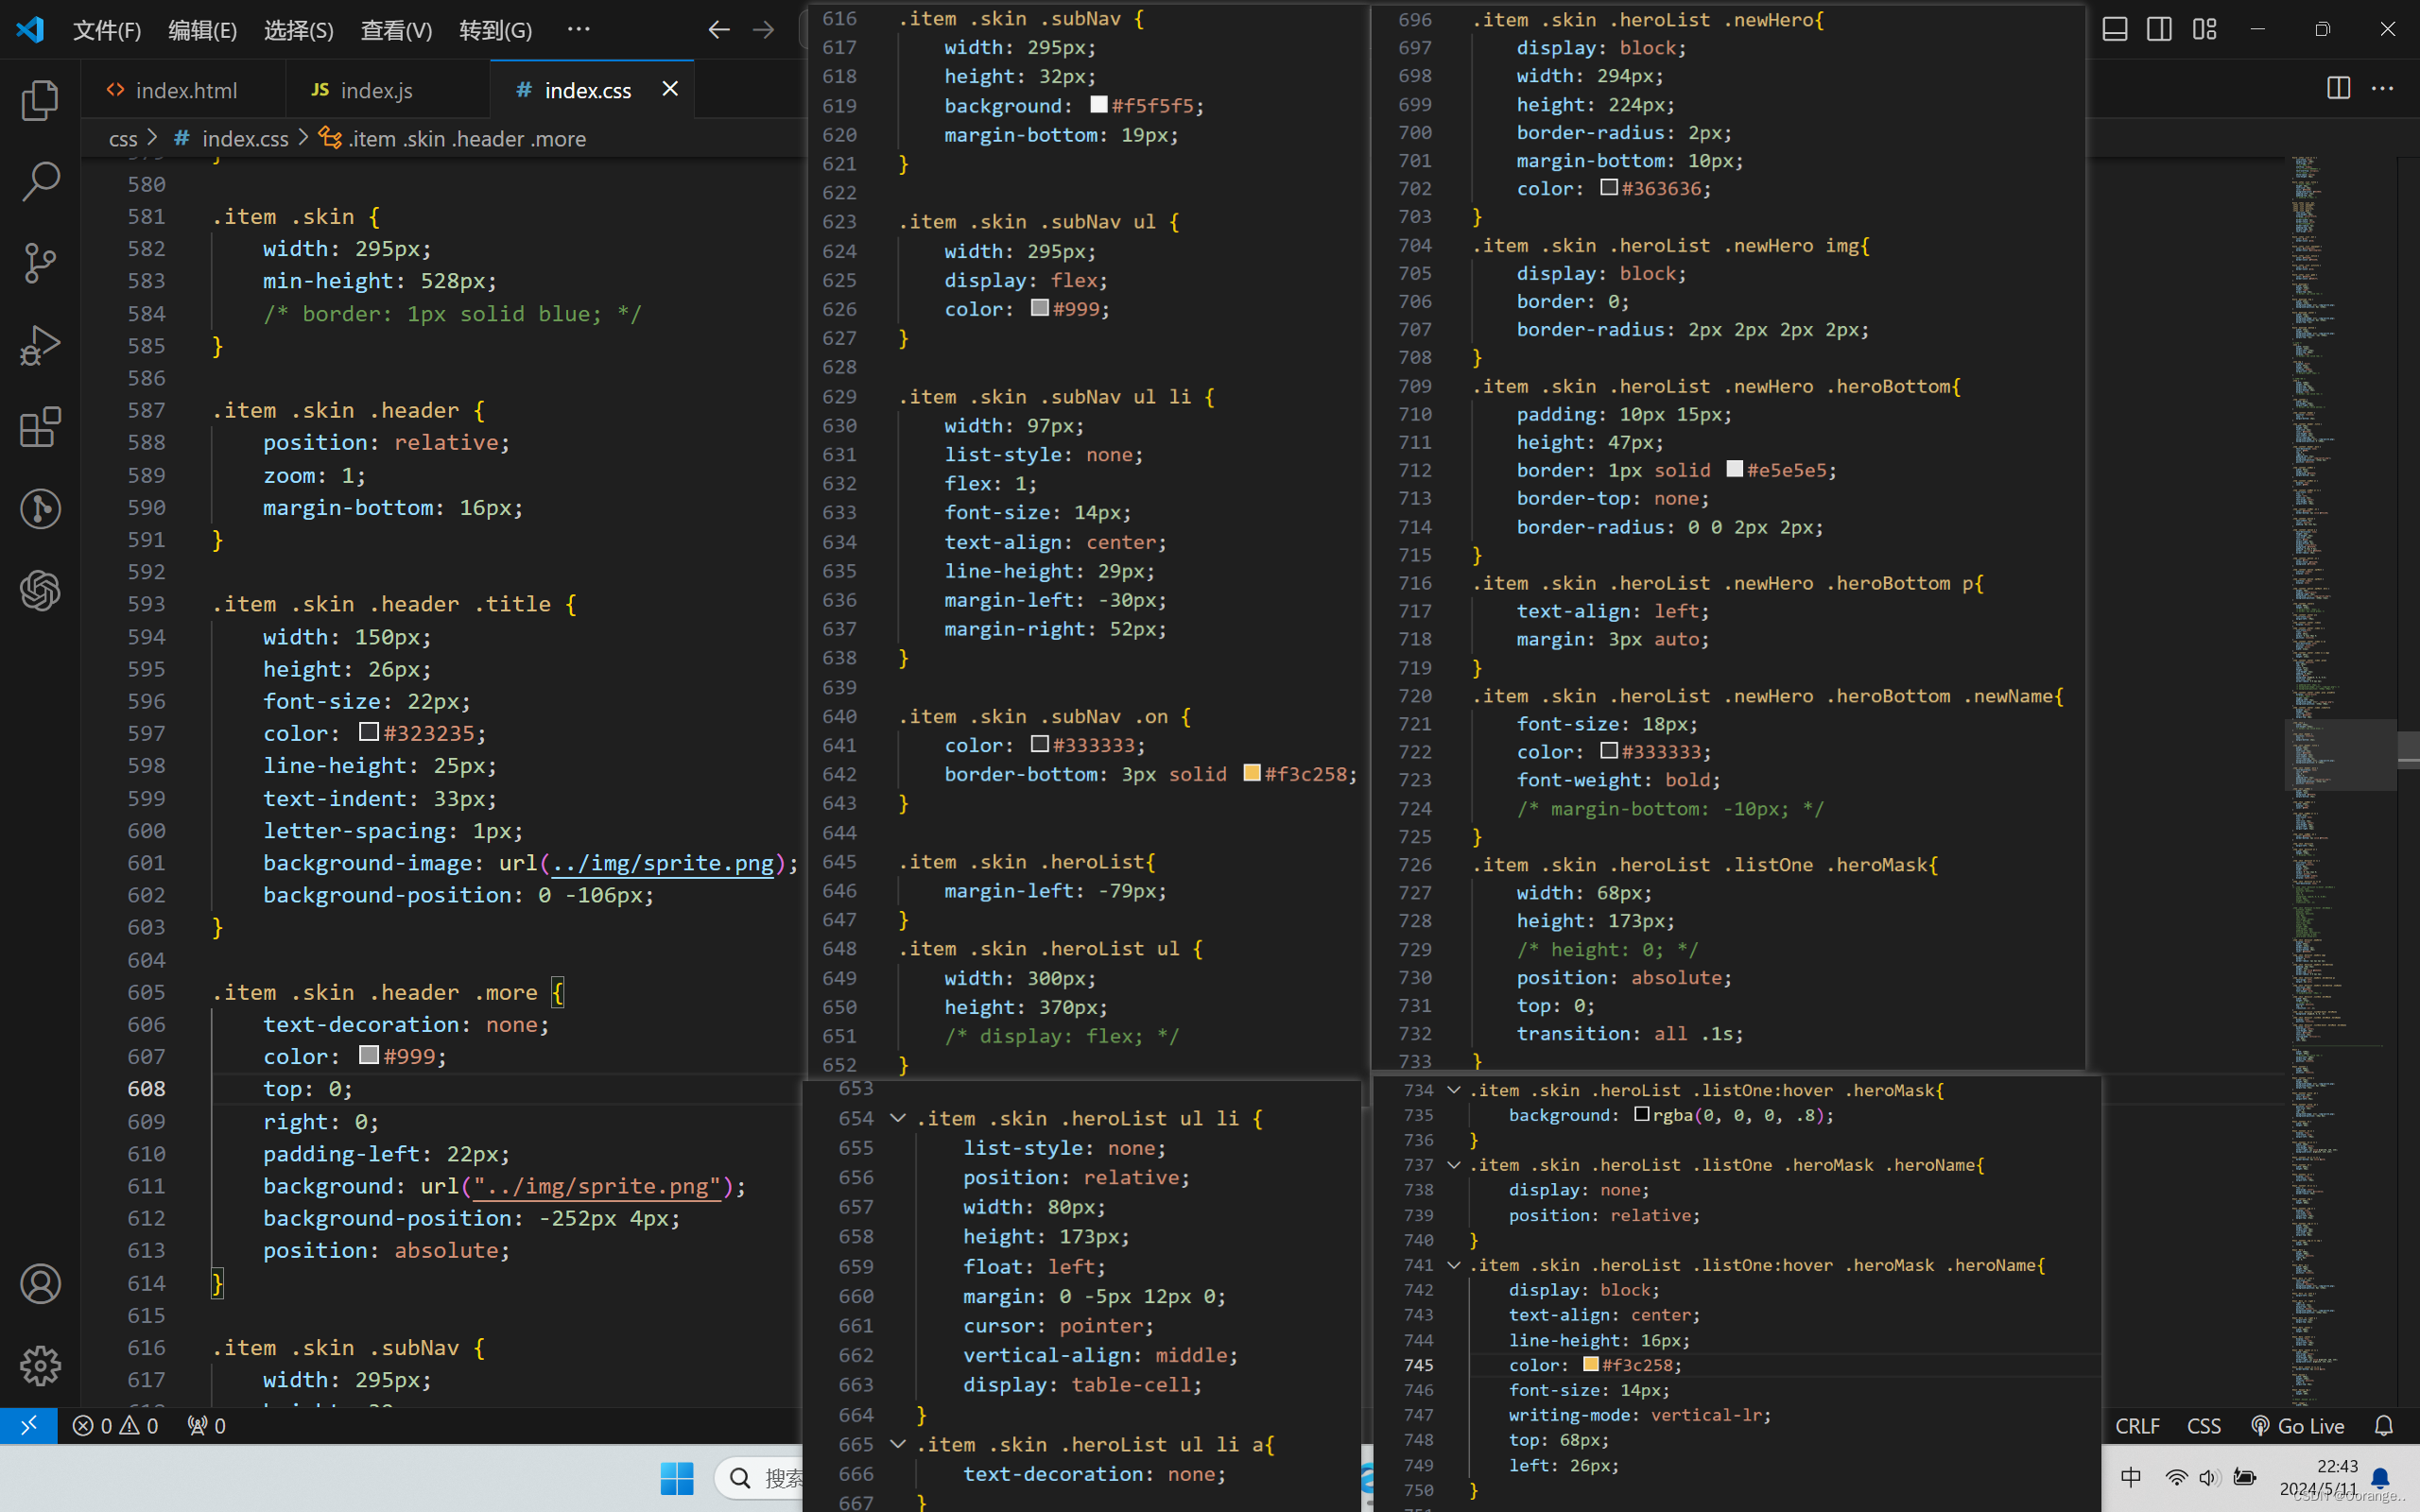The width and height of the screenshot is (2420, 1512).
Task: Open the 选择(S) menu
Action: pos(298,30)
